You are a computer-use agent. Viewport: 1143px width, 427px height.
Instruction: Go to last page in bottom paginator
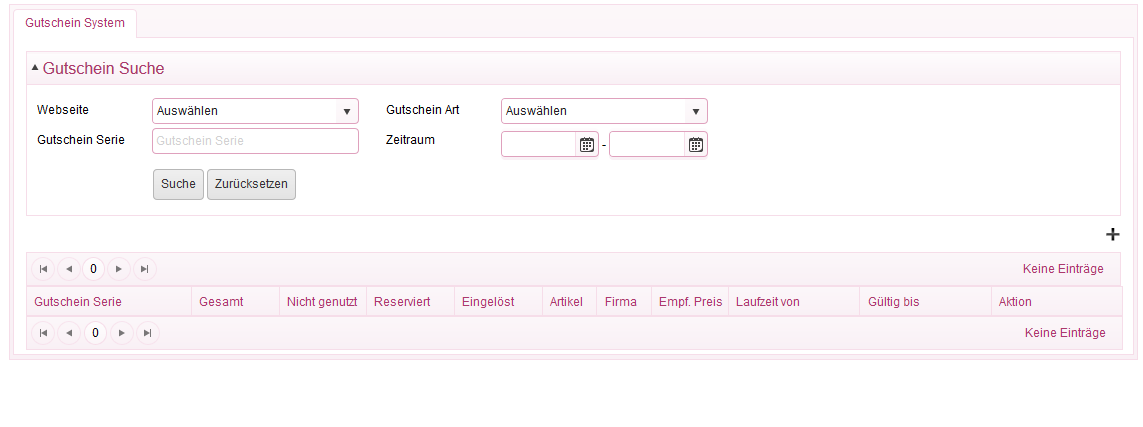tap(147, 333)
